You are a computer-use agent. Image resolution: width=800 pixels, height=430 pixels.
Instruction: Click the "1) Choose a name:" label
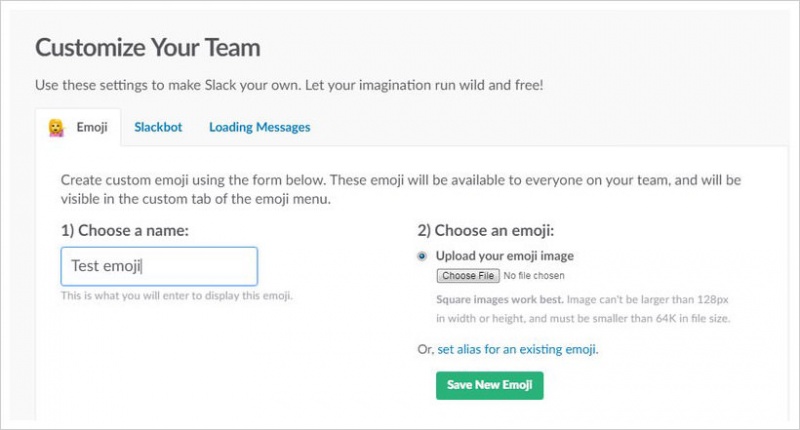pos(125,229)
